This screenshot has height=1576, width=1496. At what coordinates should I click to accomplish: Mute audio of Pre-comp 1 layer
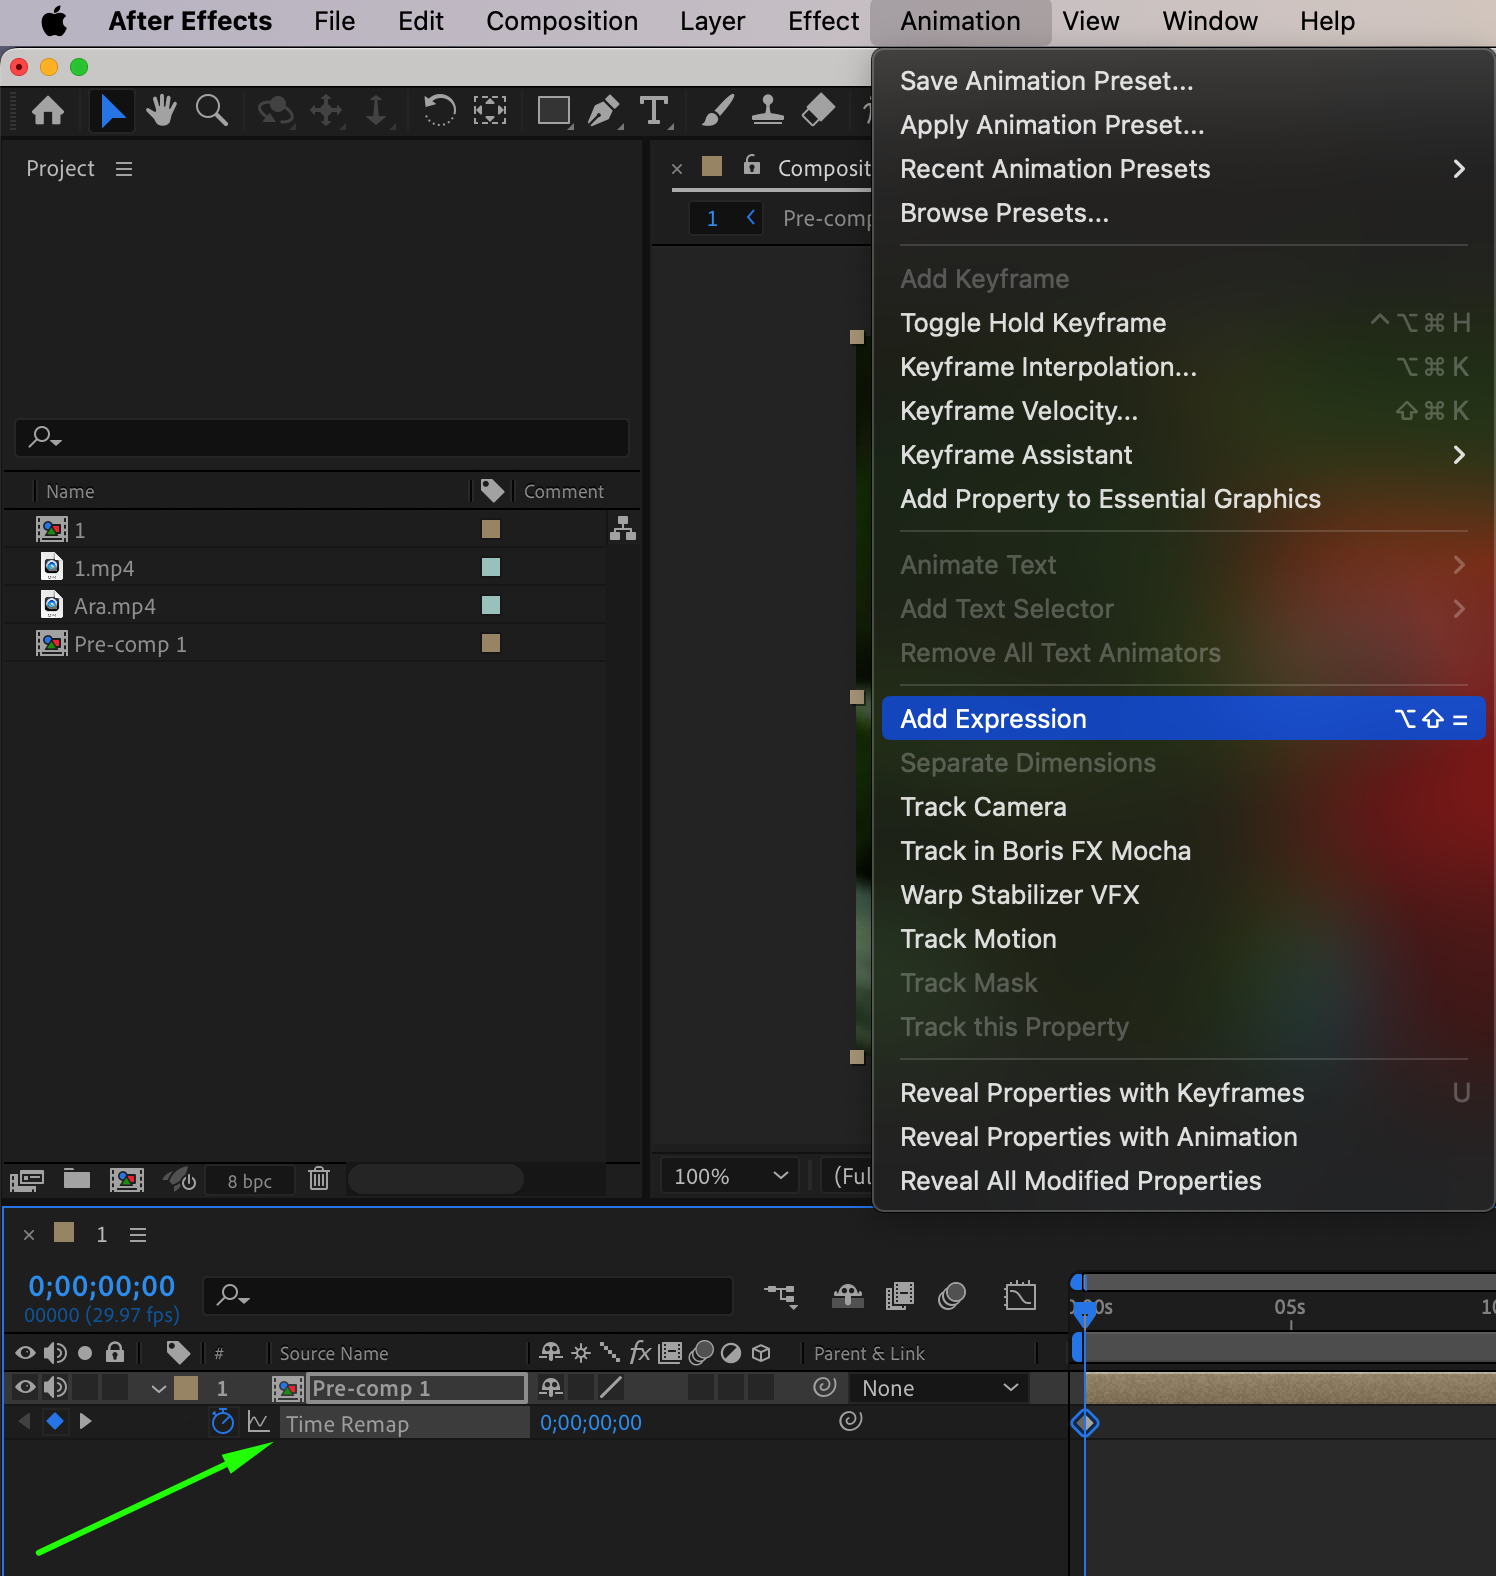coord(55,1387)
